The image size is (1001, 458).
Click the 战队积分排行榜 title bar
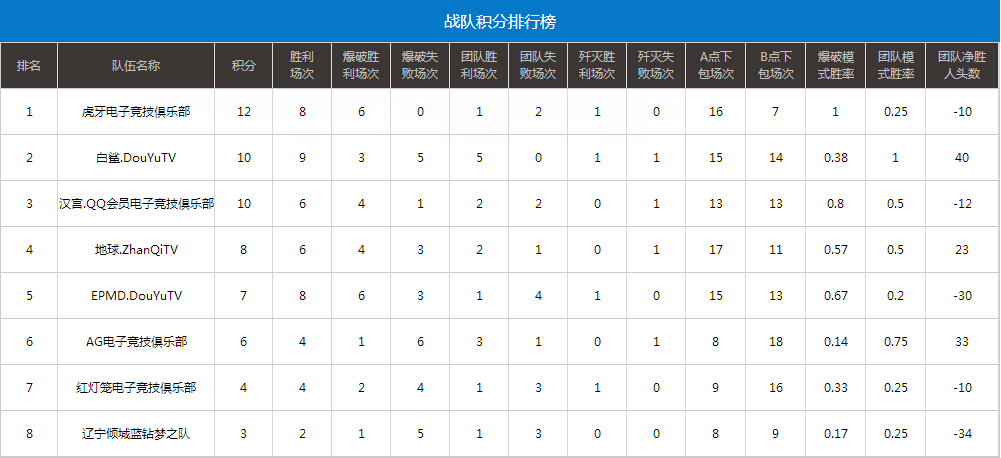click(500, 21)
